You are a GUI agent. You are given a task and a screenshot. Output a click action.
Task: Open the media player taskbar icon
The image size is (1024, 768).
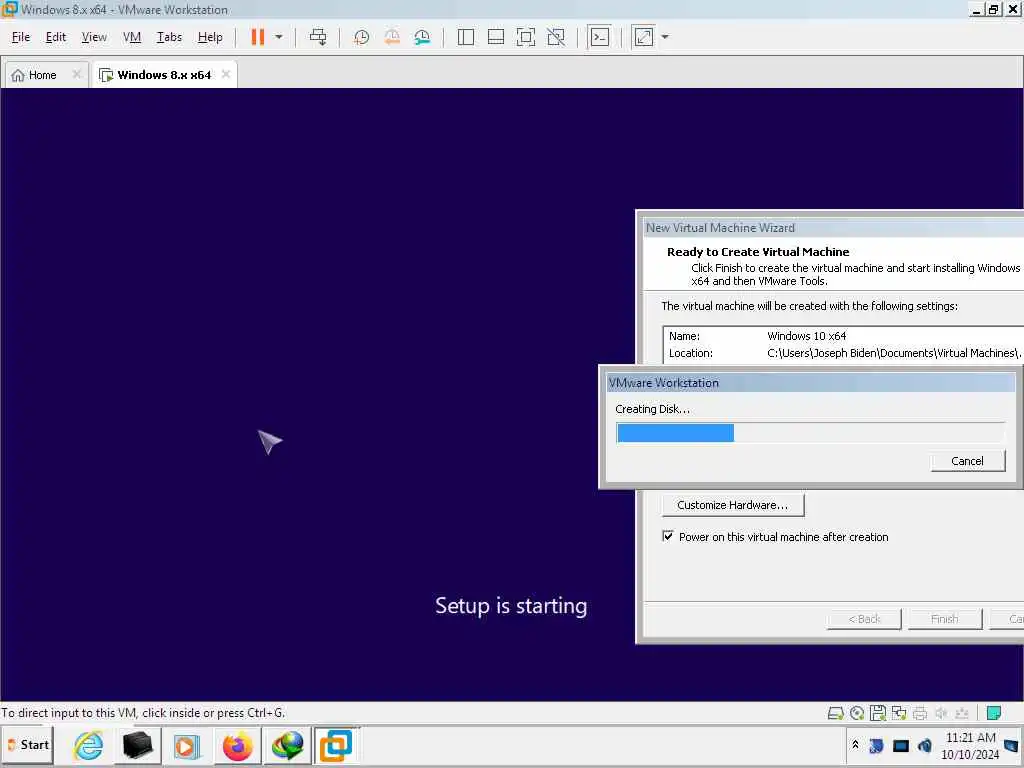[x=187, y=745]
